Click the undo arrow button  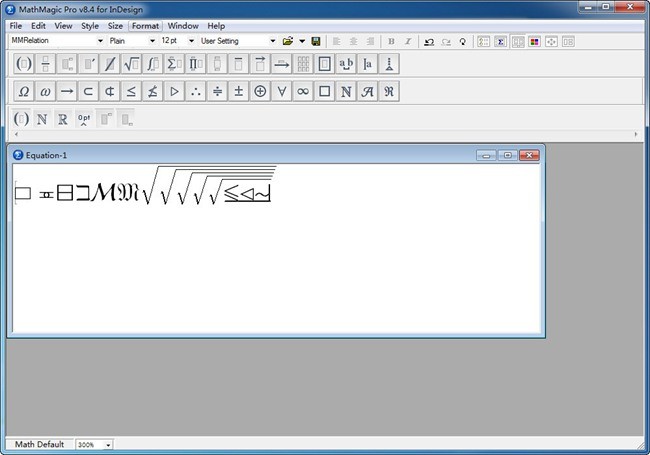(429, 41)
